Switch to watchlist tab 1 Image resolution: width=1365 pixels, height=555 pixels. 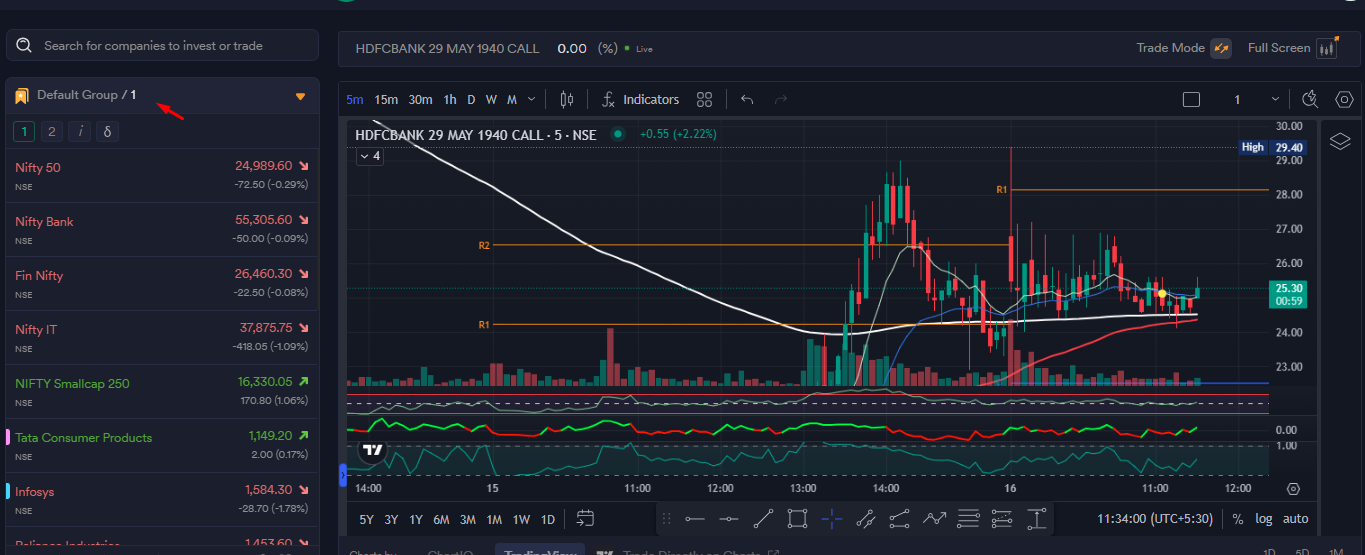(25, 131)
